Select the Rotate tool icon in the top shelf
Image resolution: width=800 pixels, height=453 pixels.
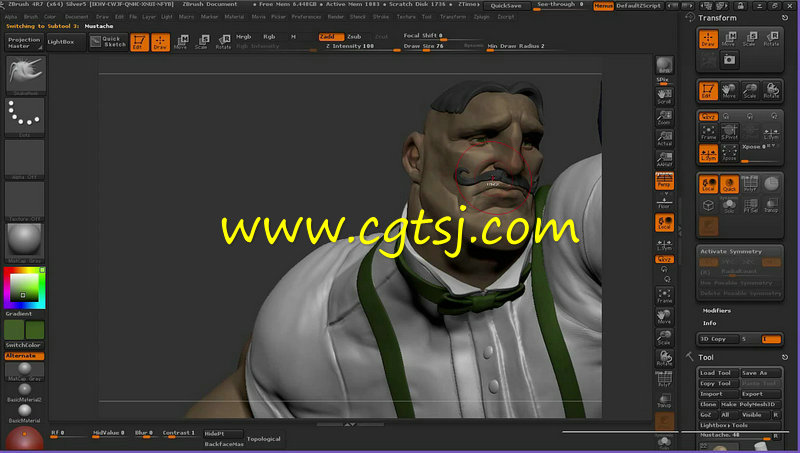coord(223,42)
